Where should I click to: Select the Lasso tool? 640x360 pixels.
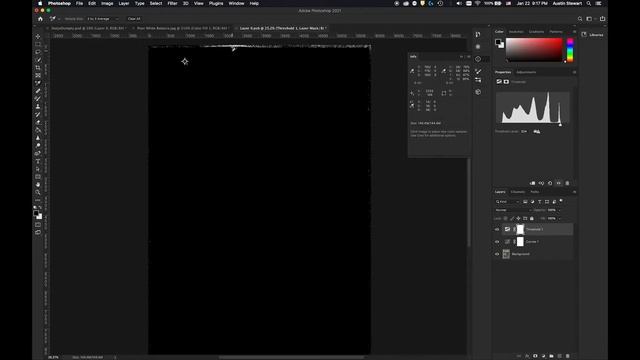tap(38, 52)
